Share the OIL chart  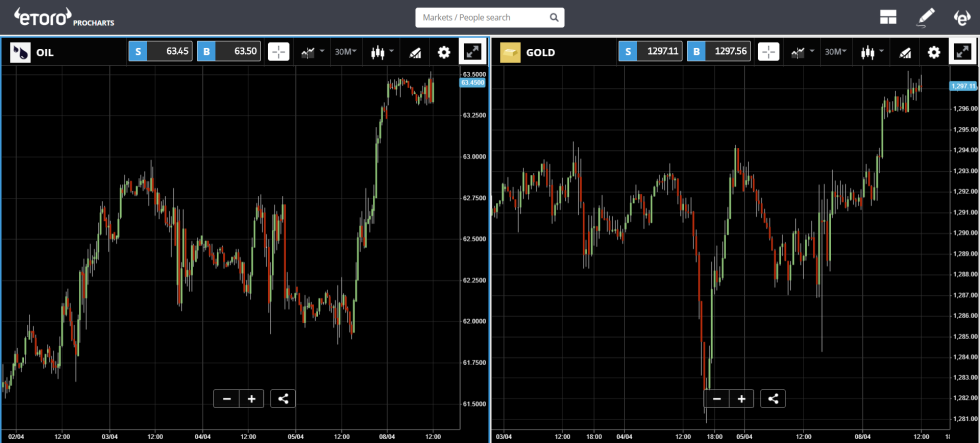pos(283,399)
